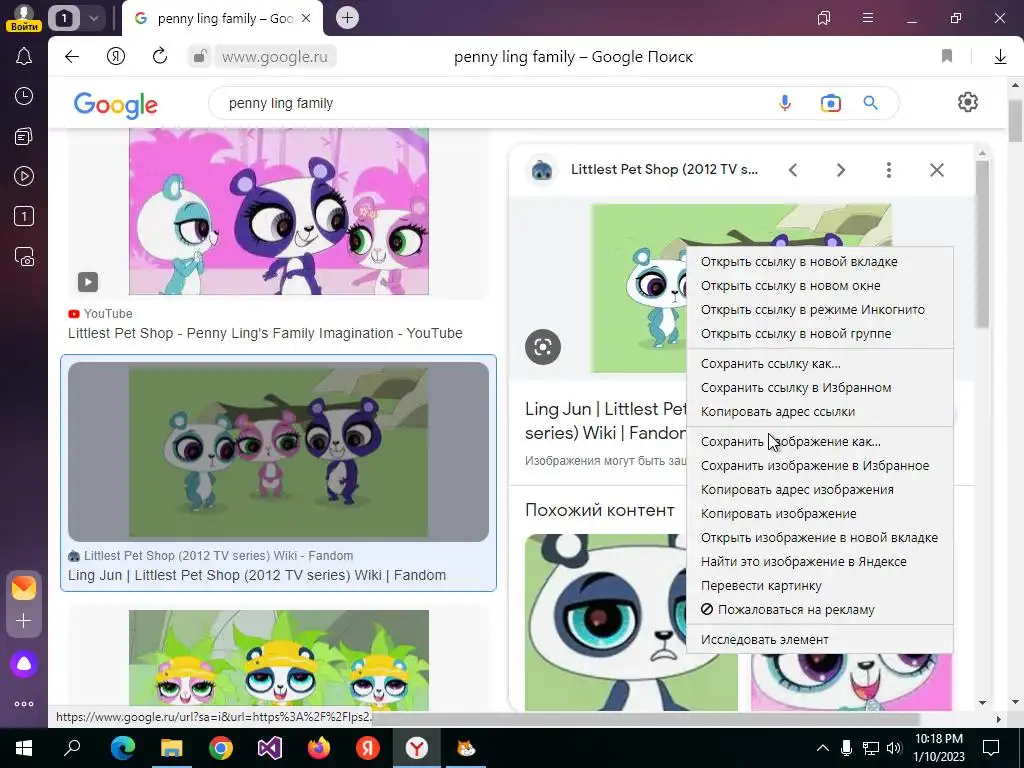Add a sidebar app with the plus icon

point(24,620)
